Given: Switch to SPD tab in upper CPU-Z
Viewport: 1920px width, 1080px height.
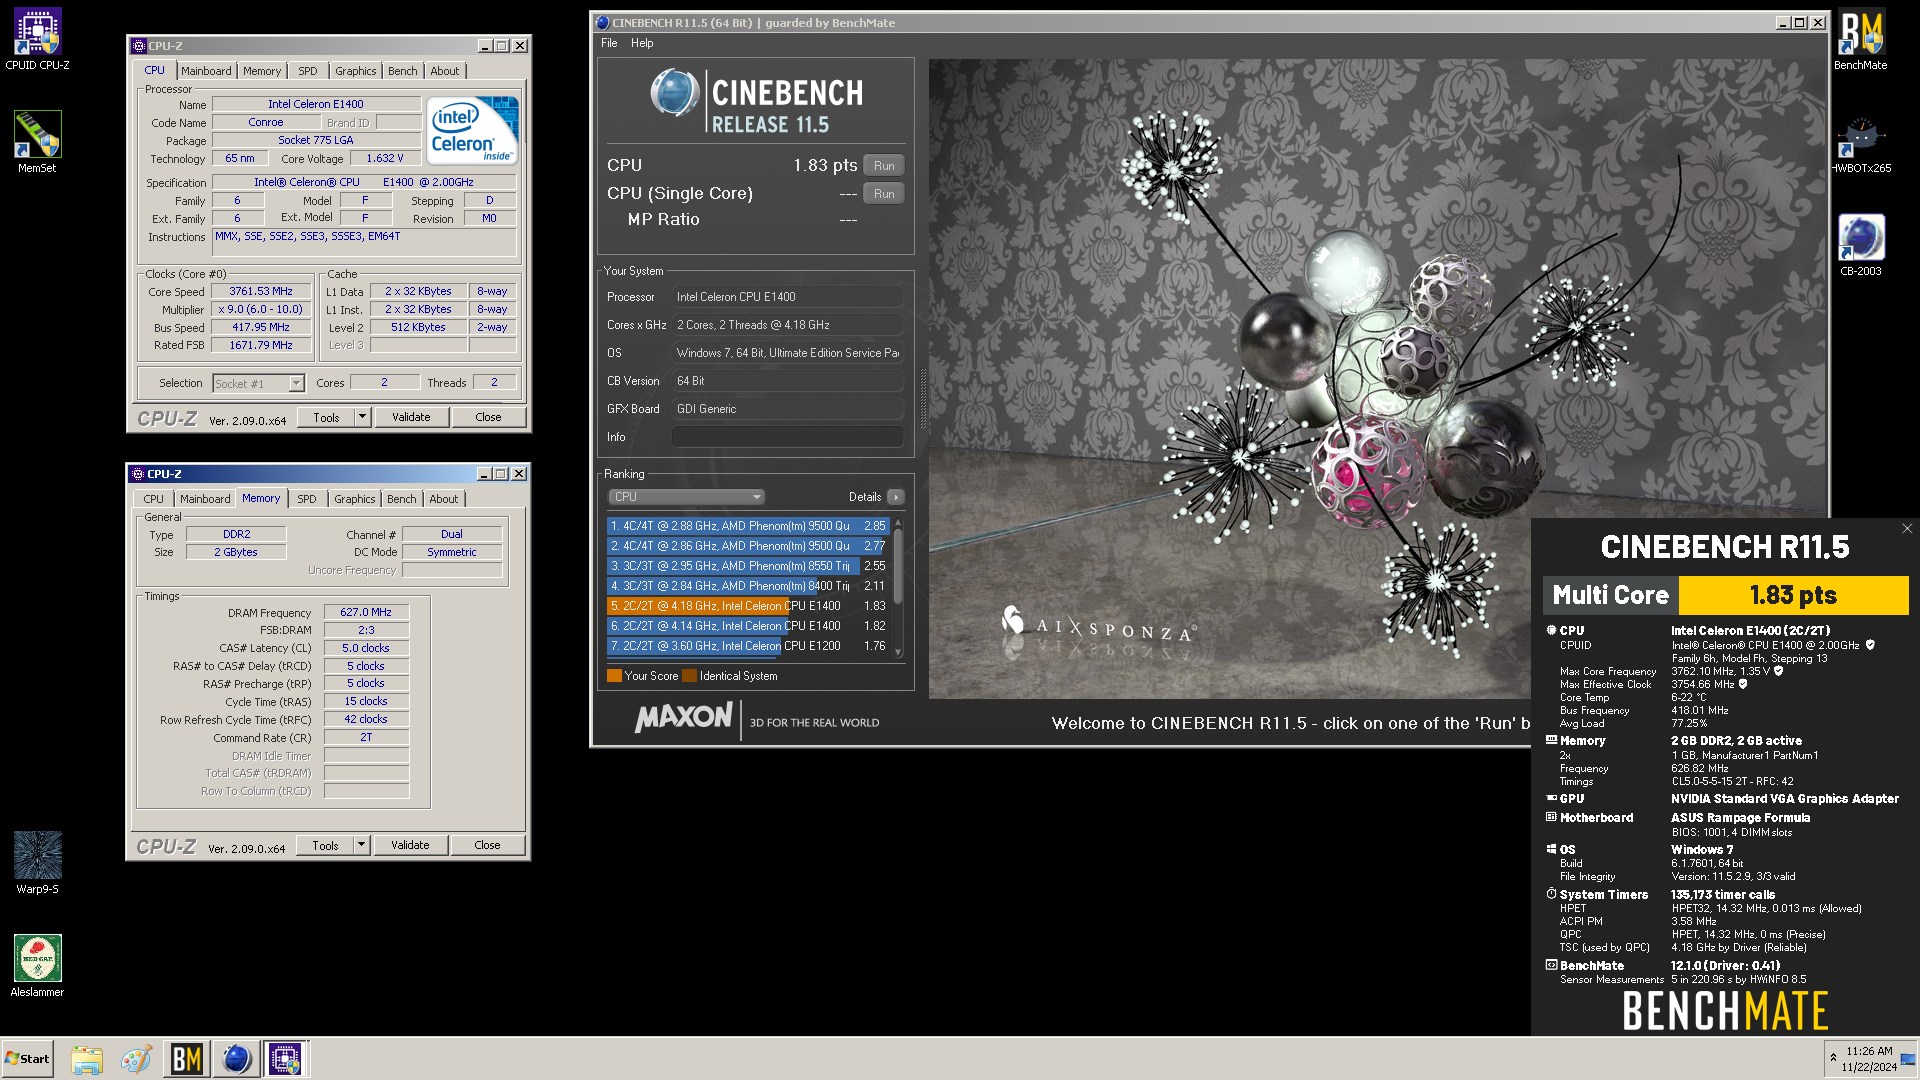Looking at the screenshot, I should (308, 71).
